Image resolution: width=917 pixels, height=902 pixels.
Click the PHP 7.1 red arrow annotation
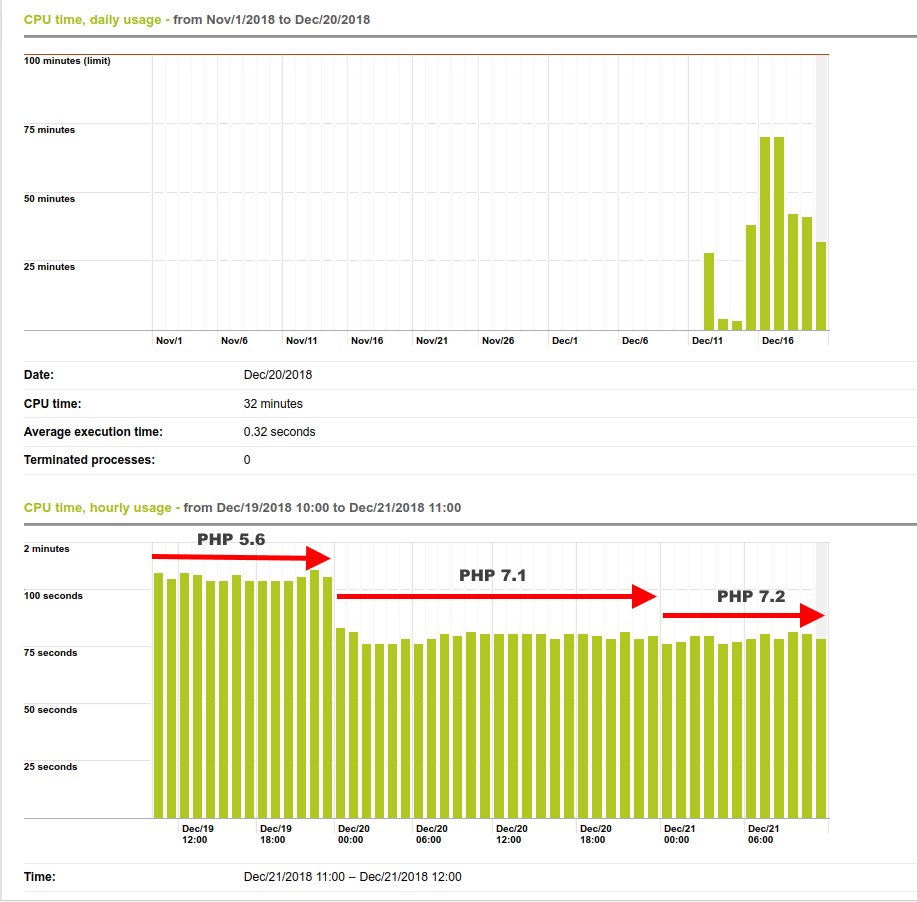point(500,596)
